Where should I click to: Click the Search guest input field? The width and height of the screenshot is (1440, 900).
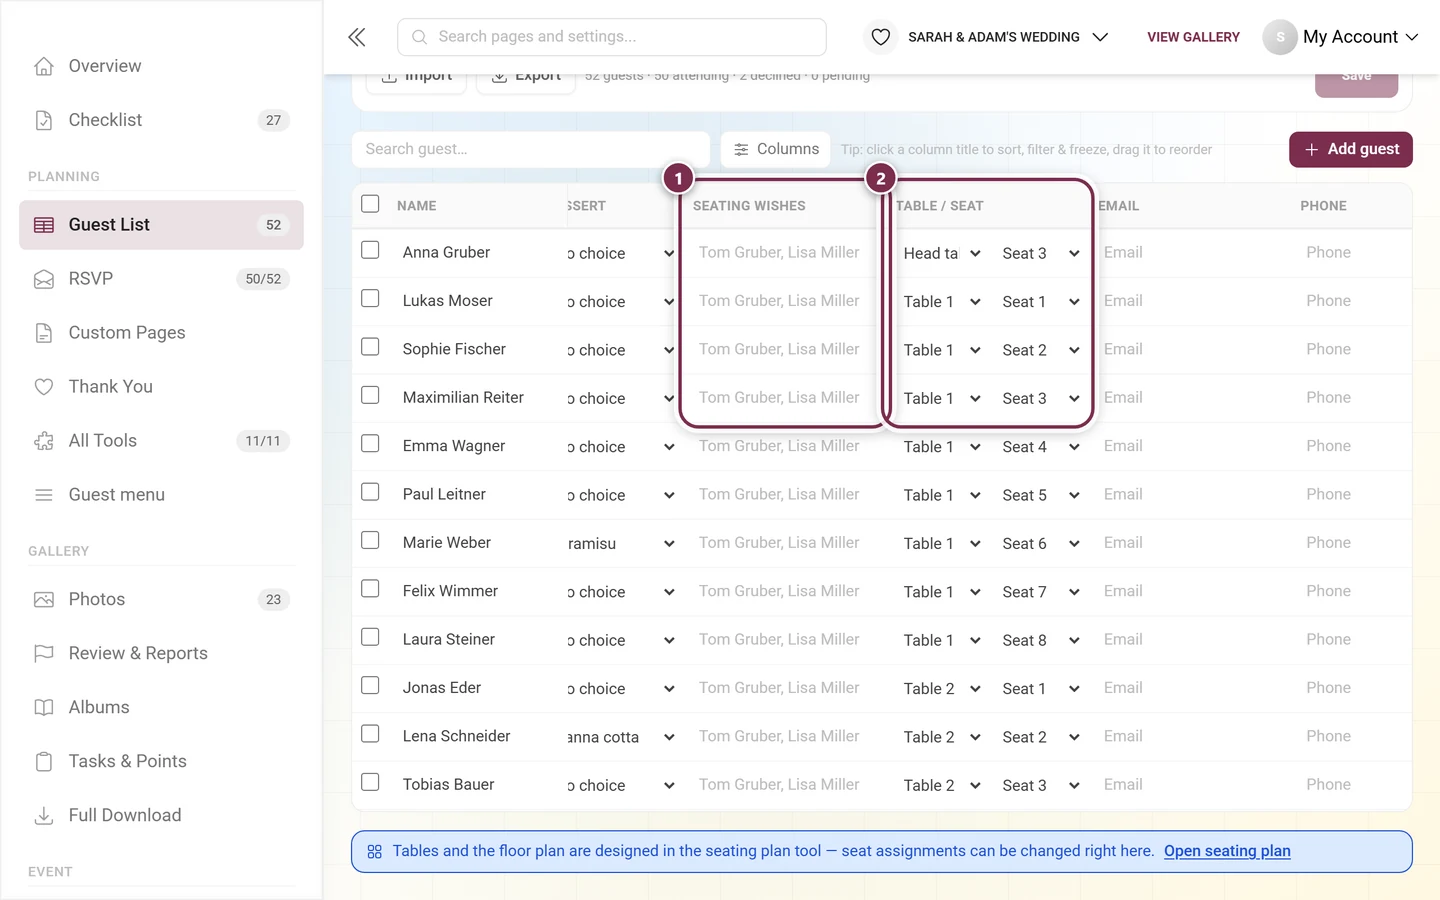click(531, 149)
